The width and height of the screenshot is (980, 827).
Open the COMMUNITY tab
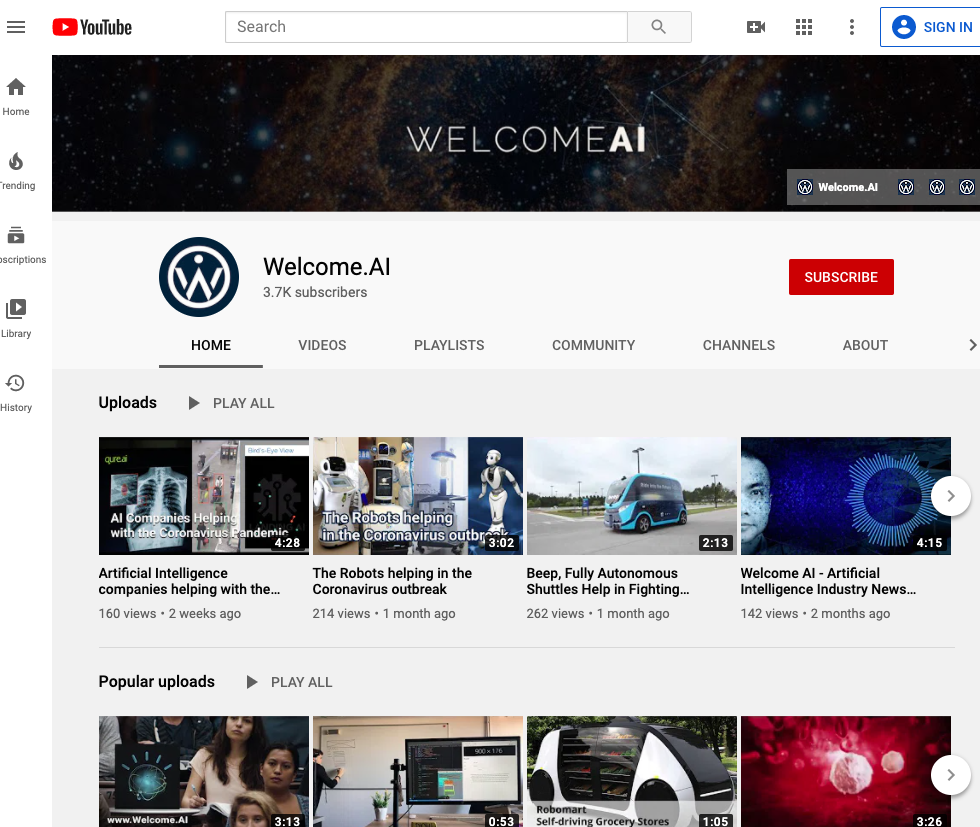coord(593,345)
